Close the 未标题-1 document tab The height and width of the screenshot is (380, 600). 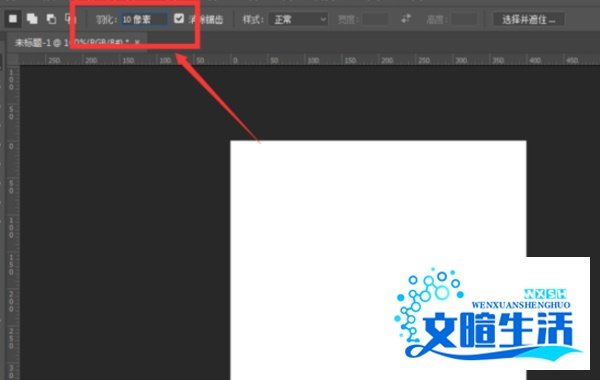[x=137, y=42]
